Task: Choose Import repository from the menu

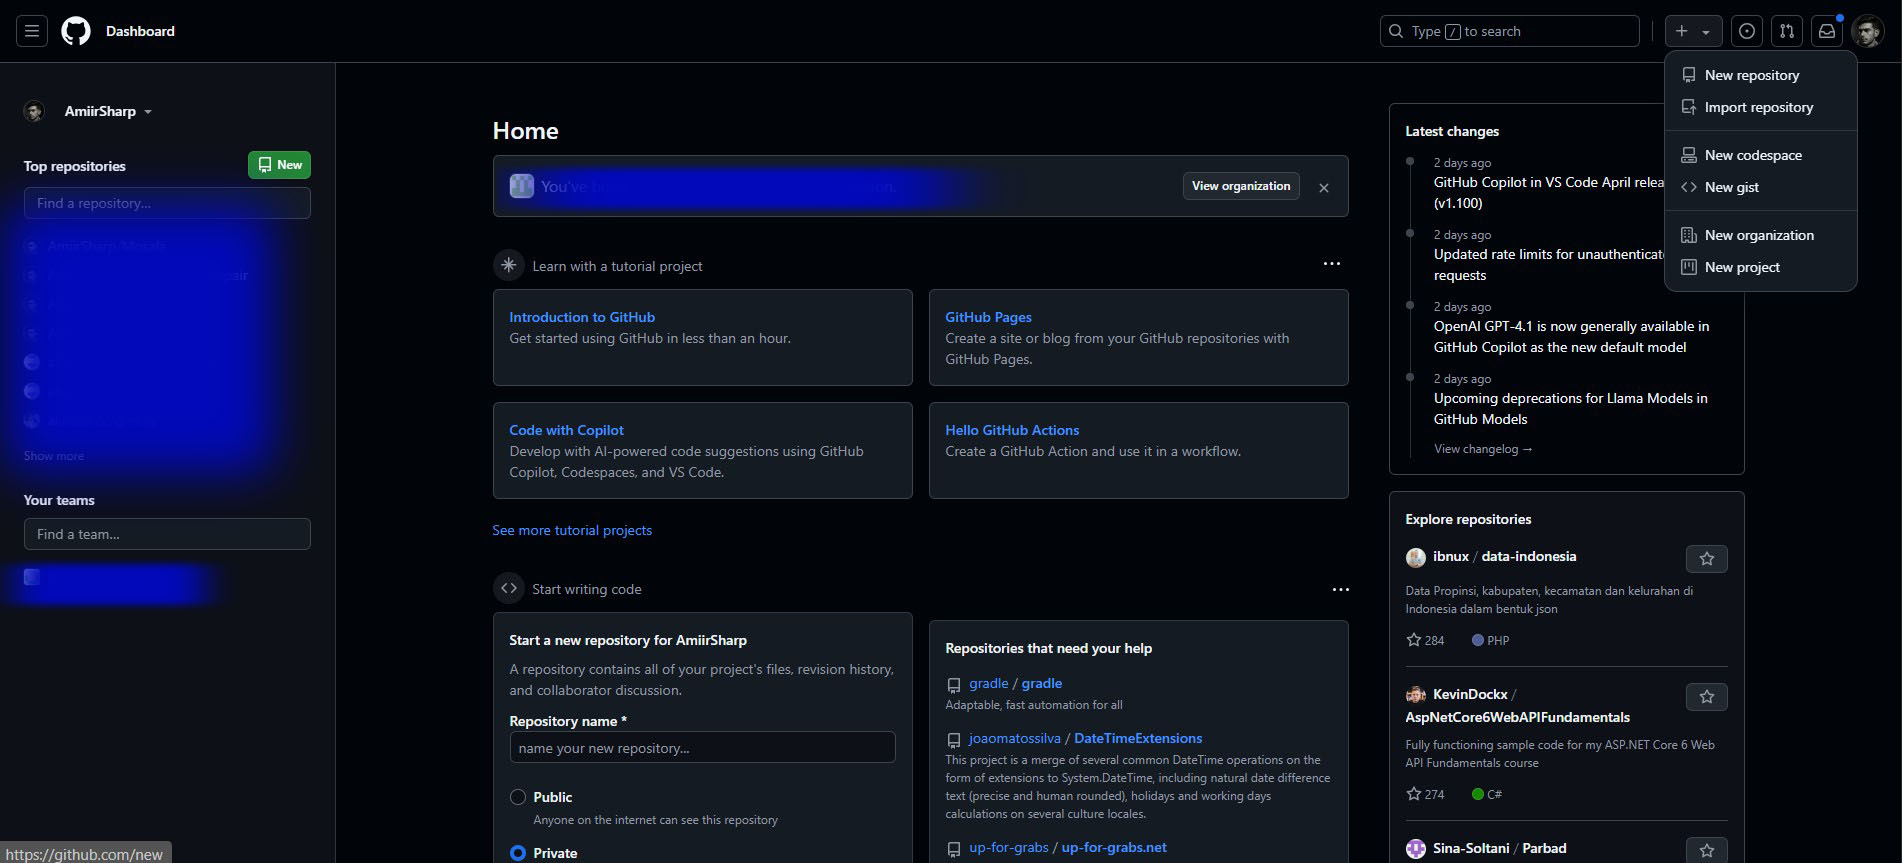Action: tap(1760, 107)
